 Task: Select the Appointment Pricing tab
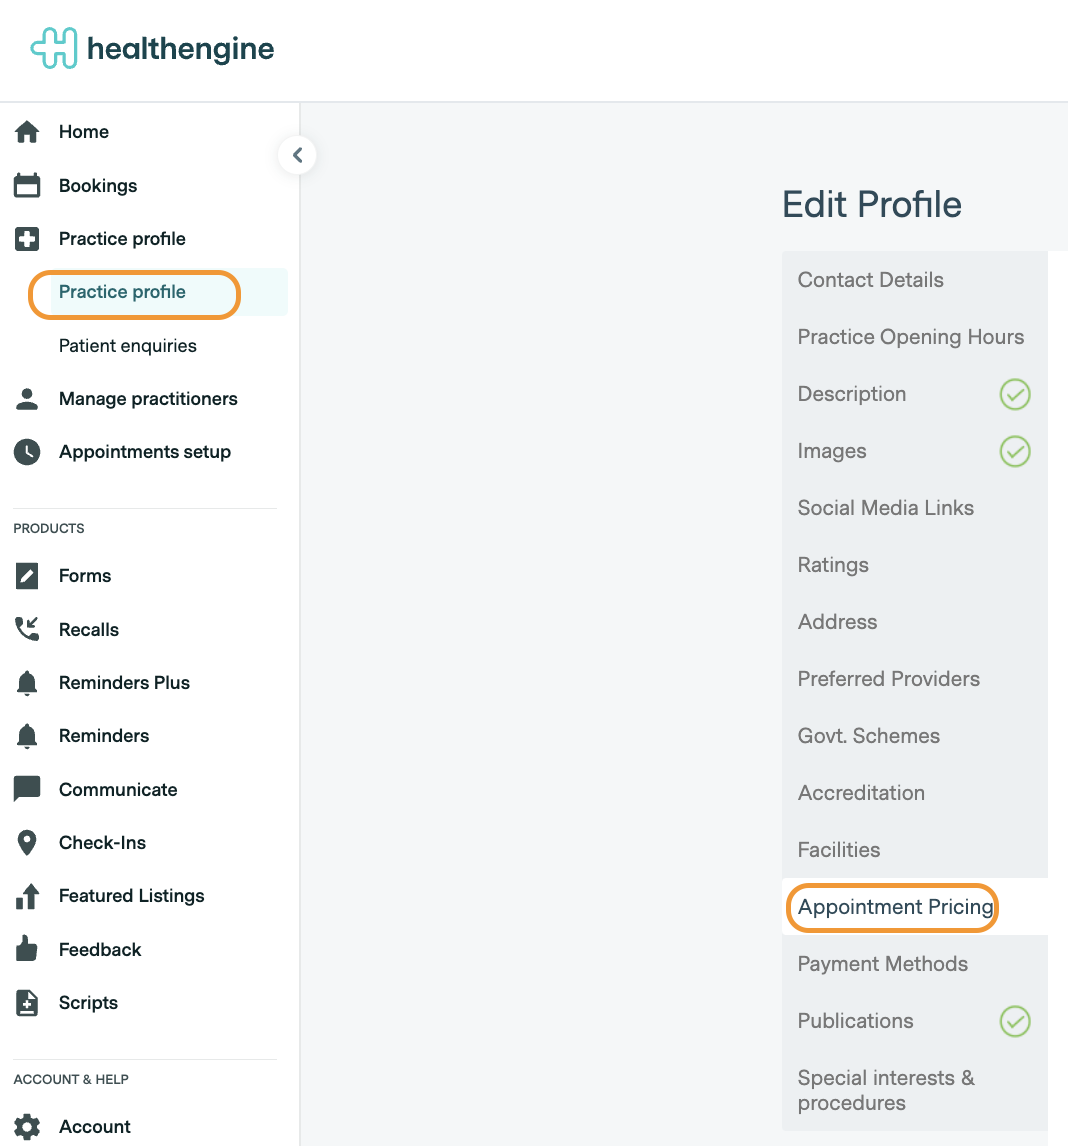895,907
